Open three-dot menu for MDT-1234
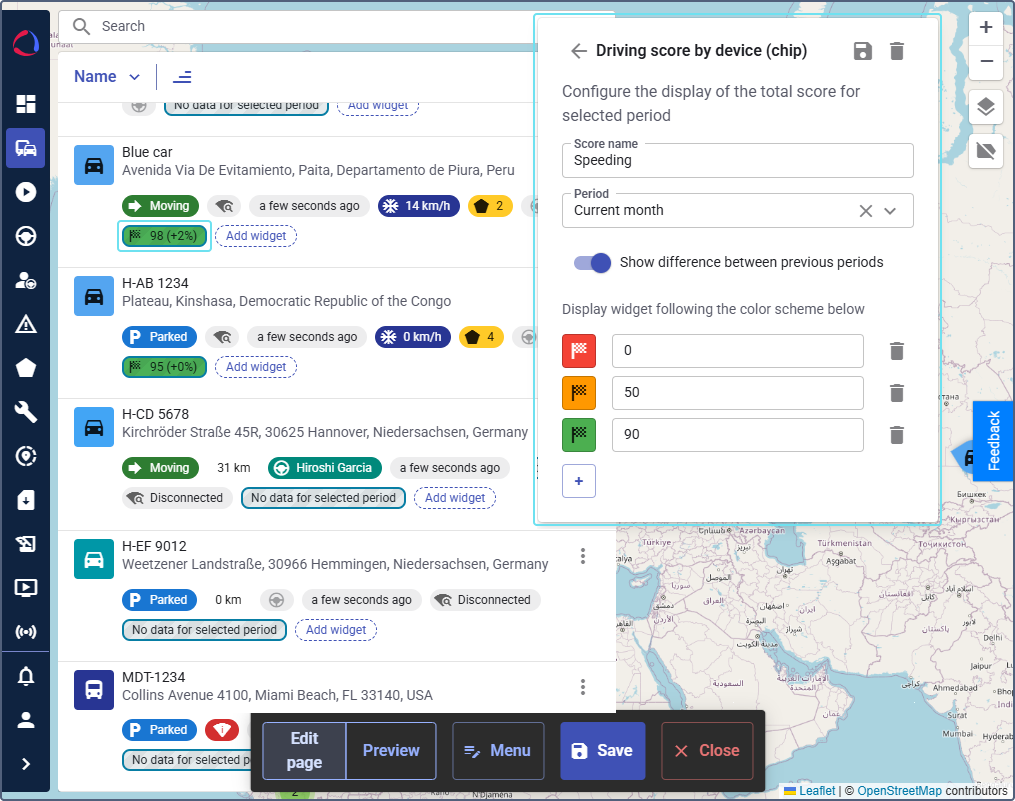Screen dimensions: 1015x801 [x=583, y=687]
